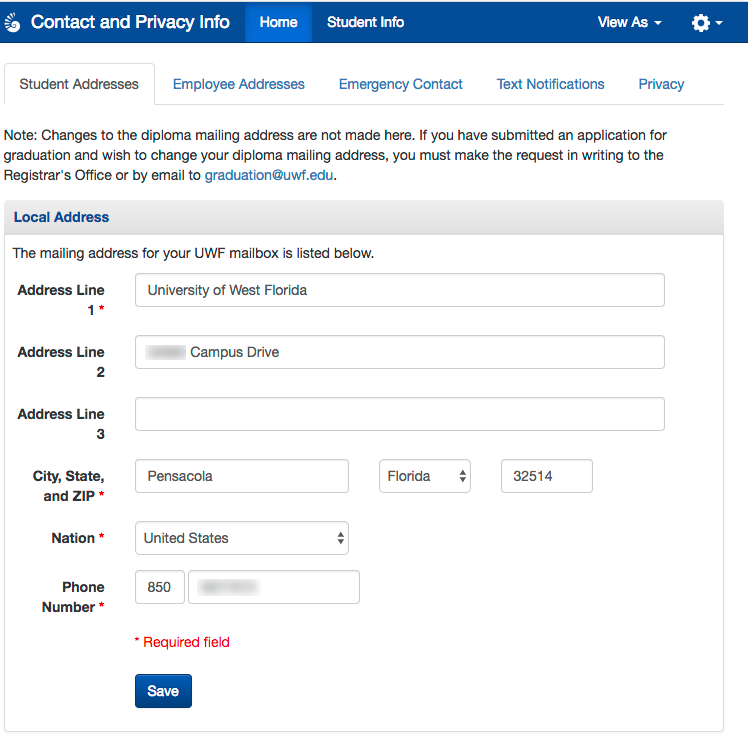The image size is (748, 741).
Task: Save the local address
Action: pos(163,691)
